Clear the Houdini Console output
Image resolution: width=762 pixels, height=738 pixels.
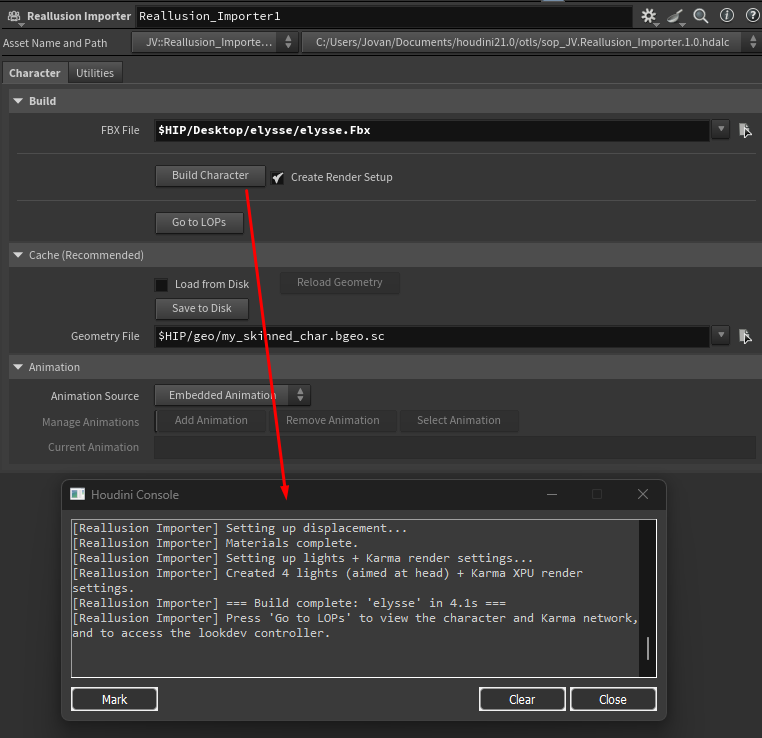point(522,700)
